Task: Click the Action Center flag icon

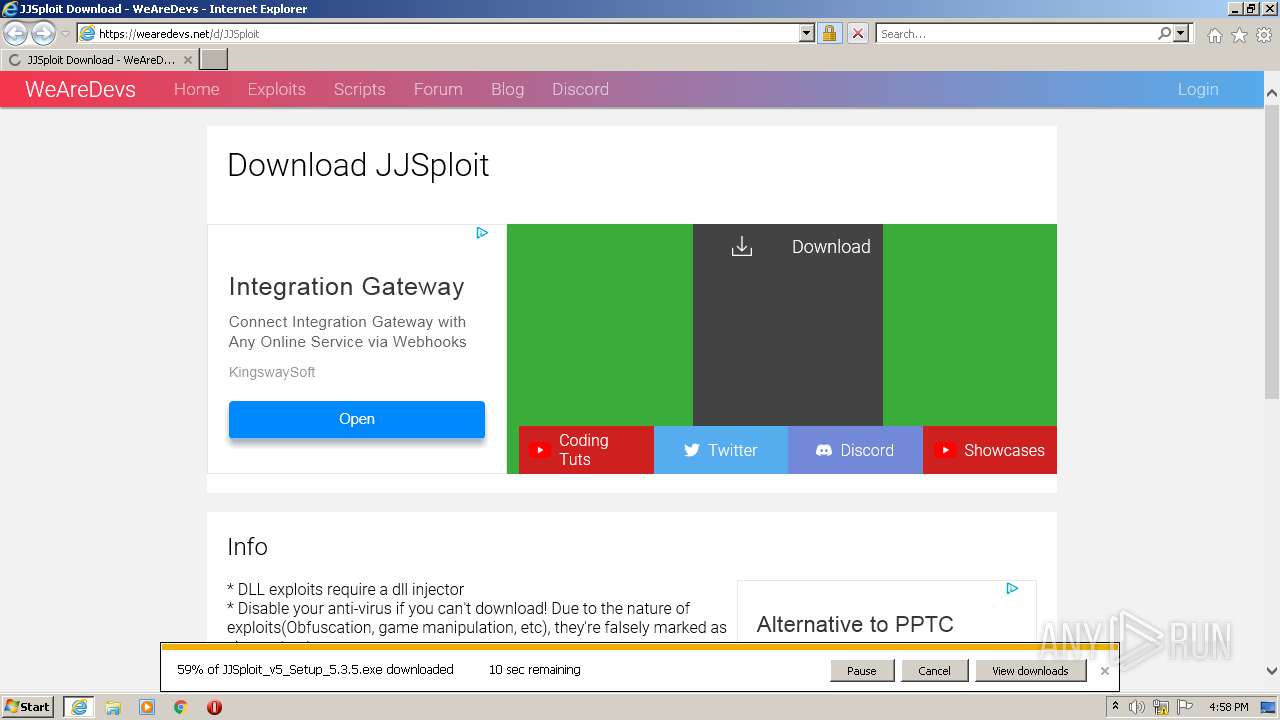Action: coord(1183,707)
